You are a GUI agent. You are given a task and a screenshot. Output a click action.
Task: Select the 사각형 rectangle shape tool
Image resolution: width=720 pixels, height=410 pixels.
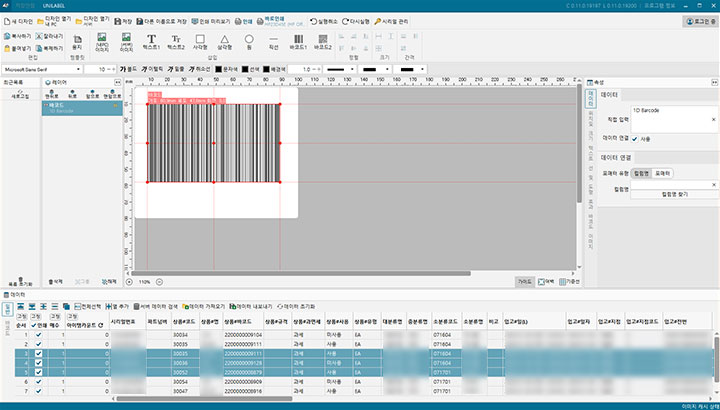(x=201, y=41)
